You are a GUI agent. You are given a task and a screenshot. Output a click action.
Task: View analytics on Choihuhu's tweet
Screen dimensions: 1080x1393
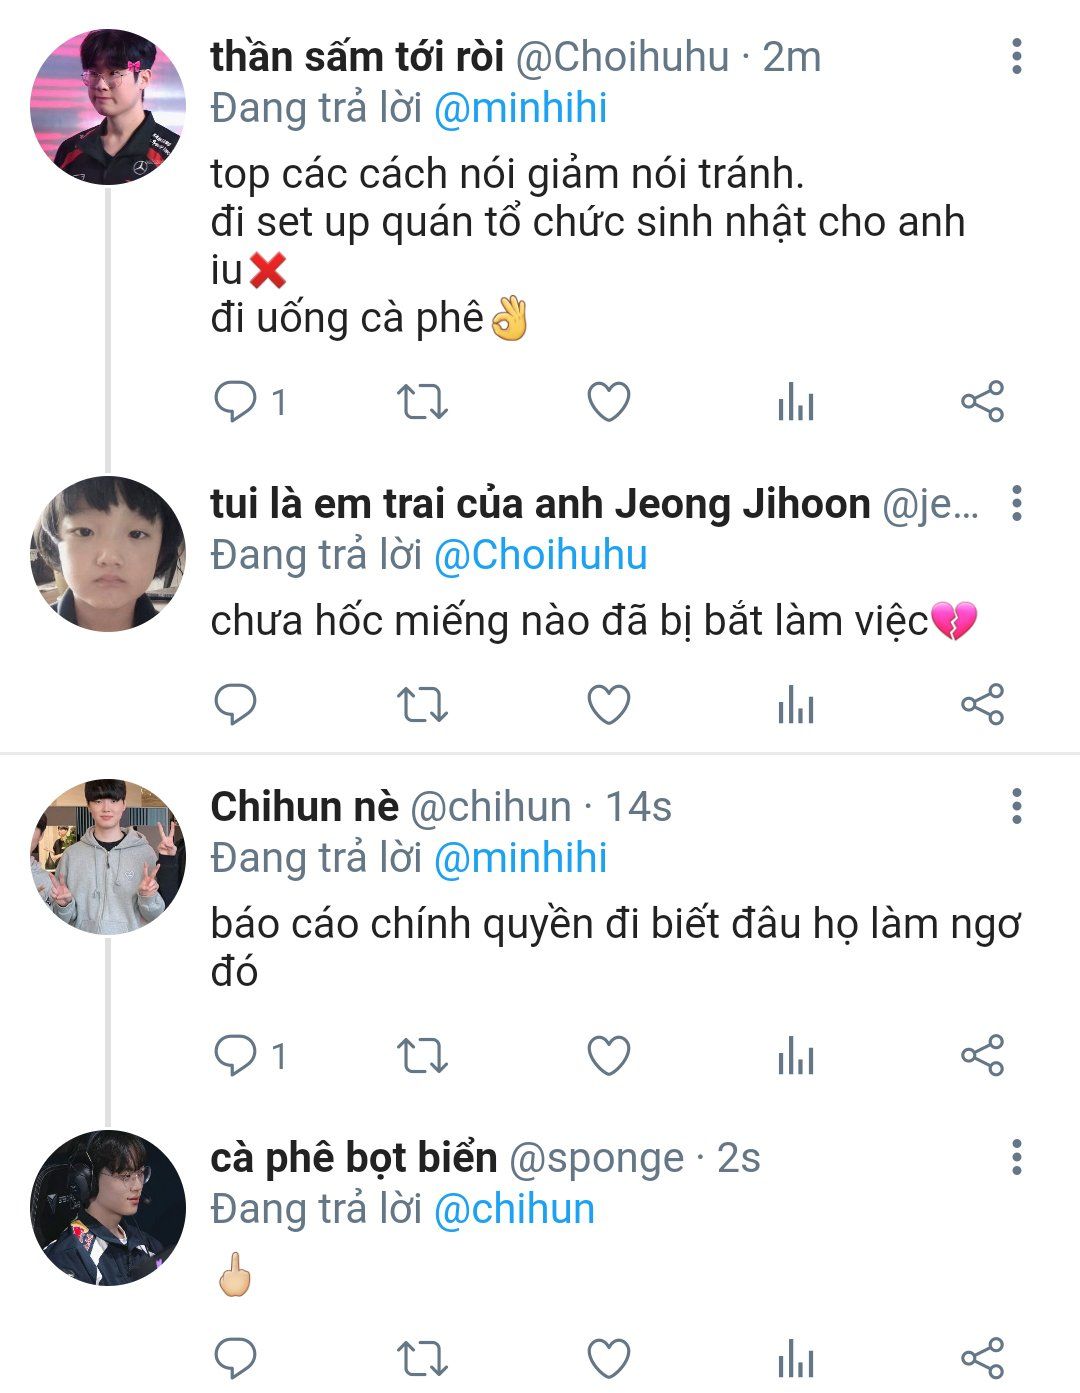795,404
